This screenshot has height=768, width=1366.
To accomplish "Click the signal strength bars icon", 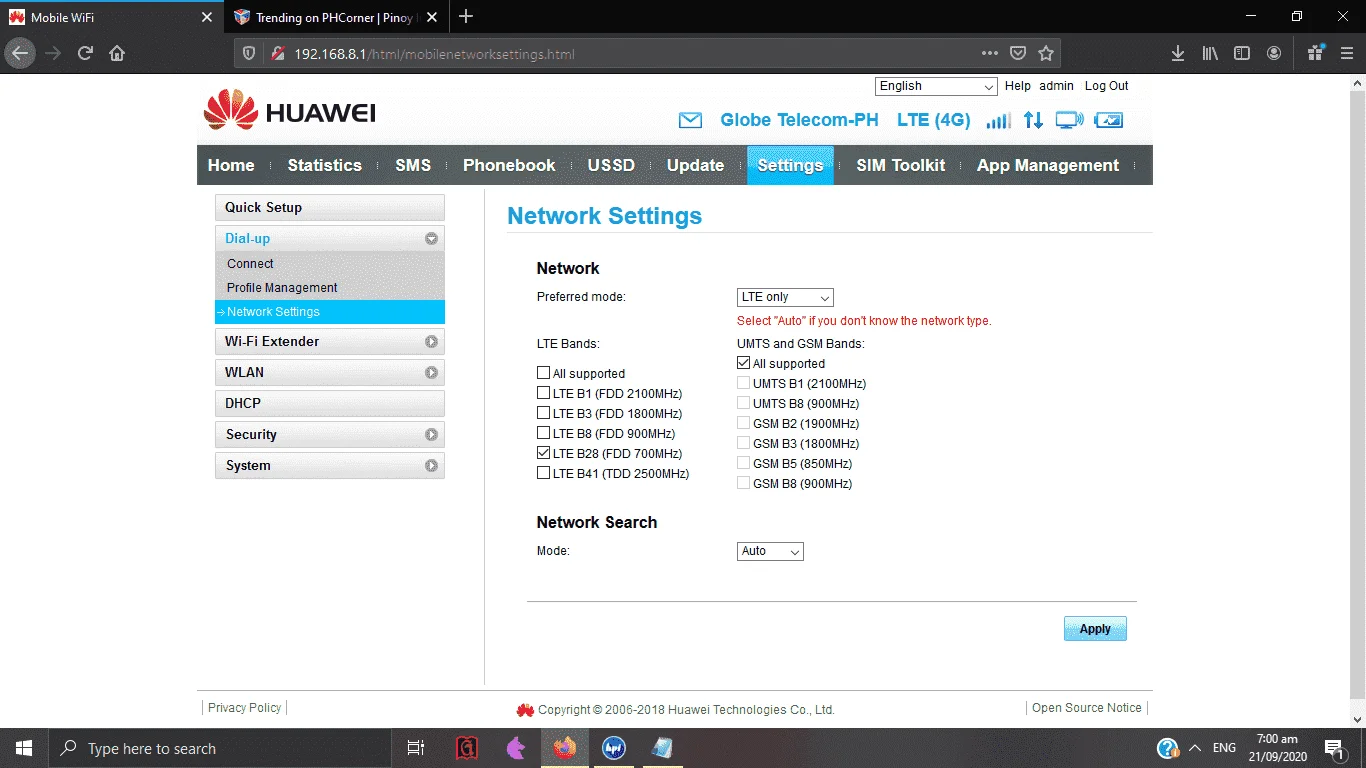I will tap(998, 121).
